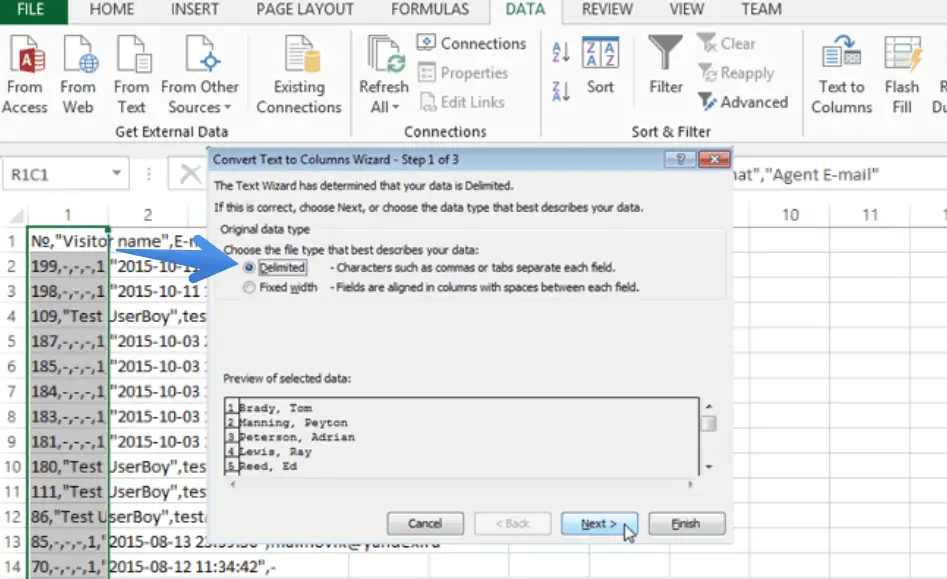The width and height of the screenshot is (947, 579).
Task: Click preview row Reed, Ed
Action: pos(268,466)
